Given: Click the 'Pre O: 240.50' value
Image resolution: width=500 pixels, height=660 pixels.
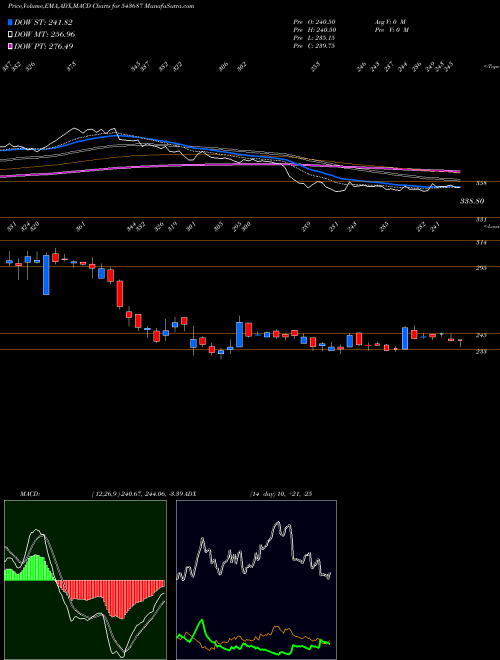Looking at the screenshot, I should (314, 22).
